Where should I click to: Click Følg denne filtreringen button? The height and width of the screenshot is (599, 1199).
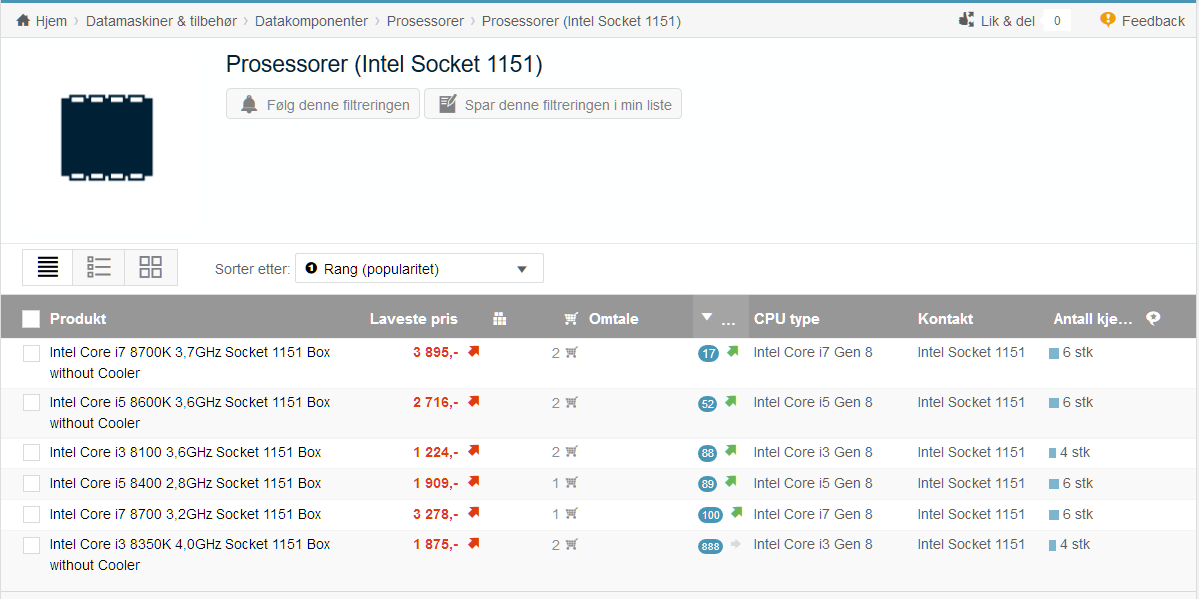tap(323, 104)
